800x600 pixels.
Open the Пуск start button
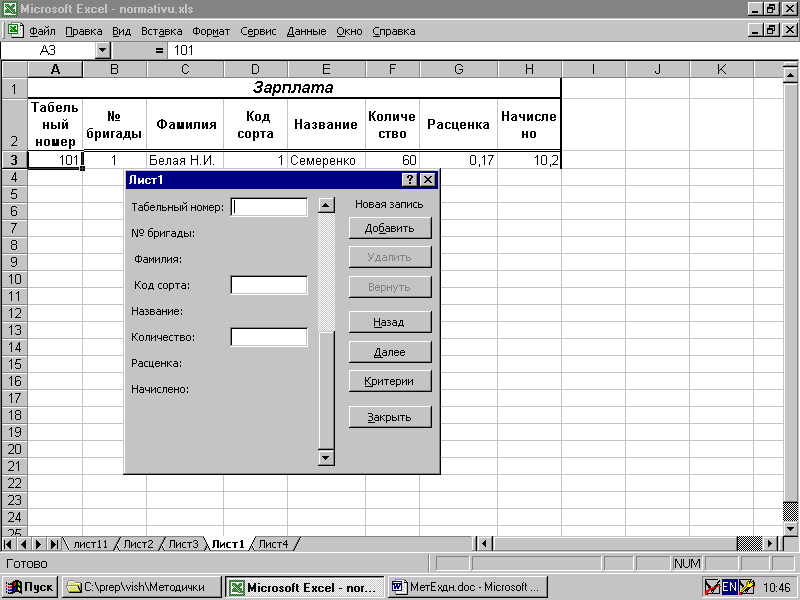pos(30,587)
